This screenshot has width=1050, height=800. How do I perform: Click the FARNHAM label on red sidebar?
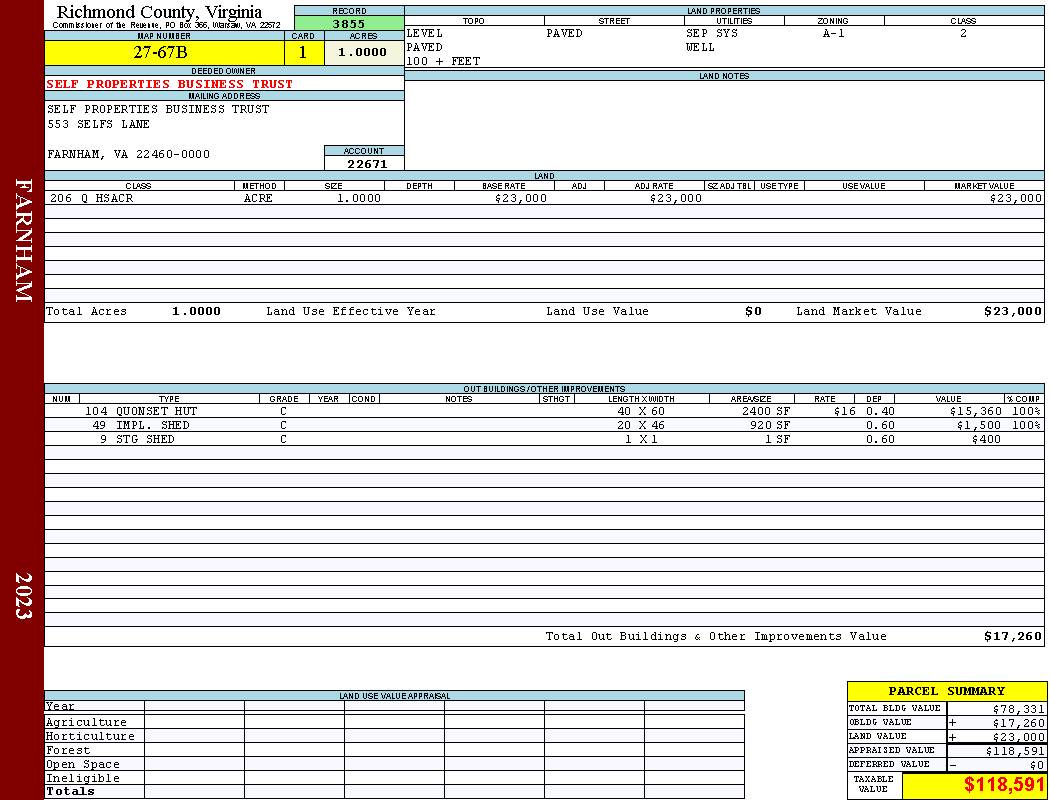tap(23, 240)
